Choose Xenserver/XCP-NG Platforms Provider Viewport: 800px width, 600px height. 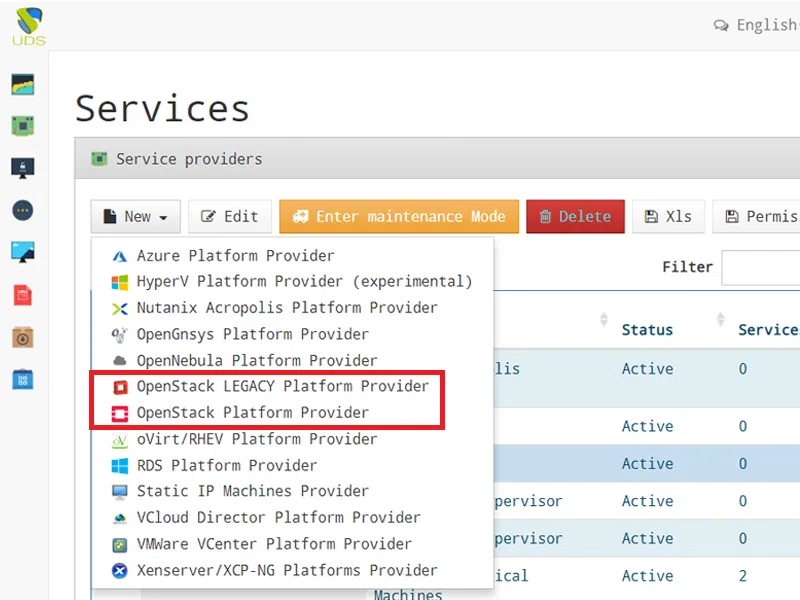pos(292,570)
